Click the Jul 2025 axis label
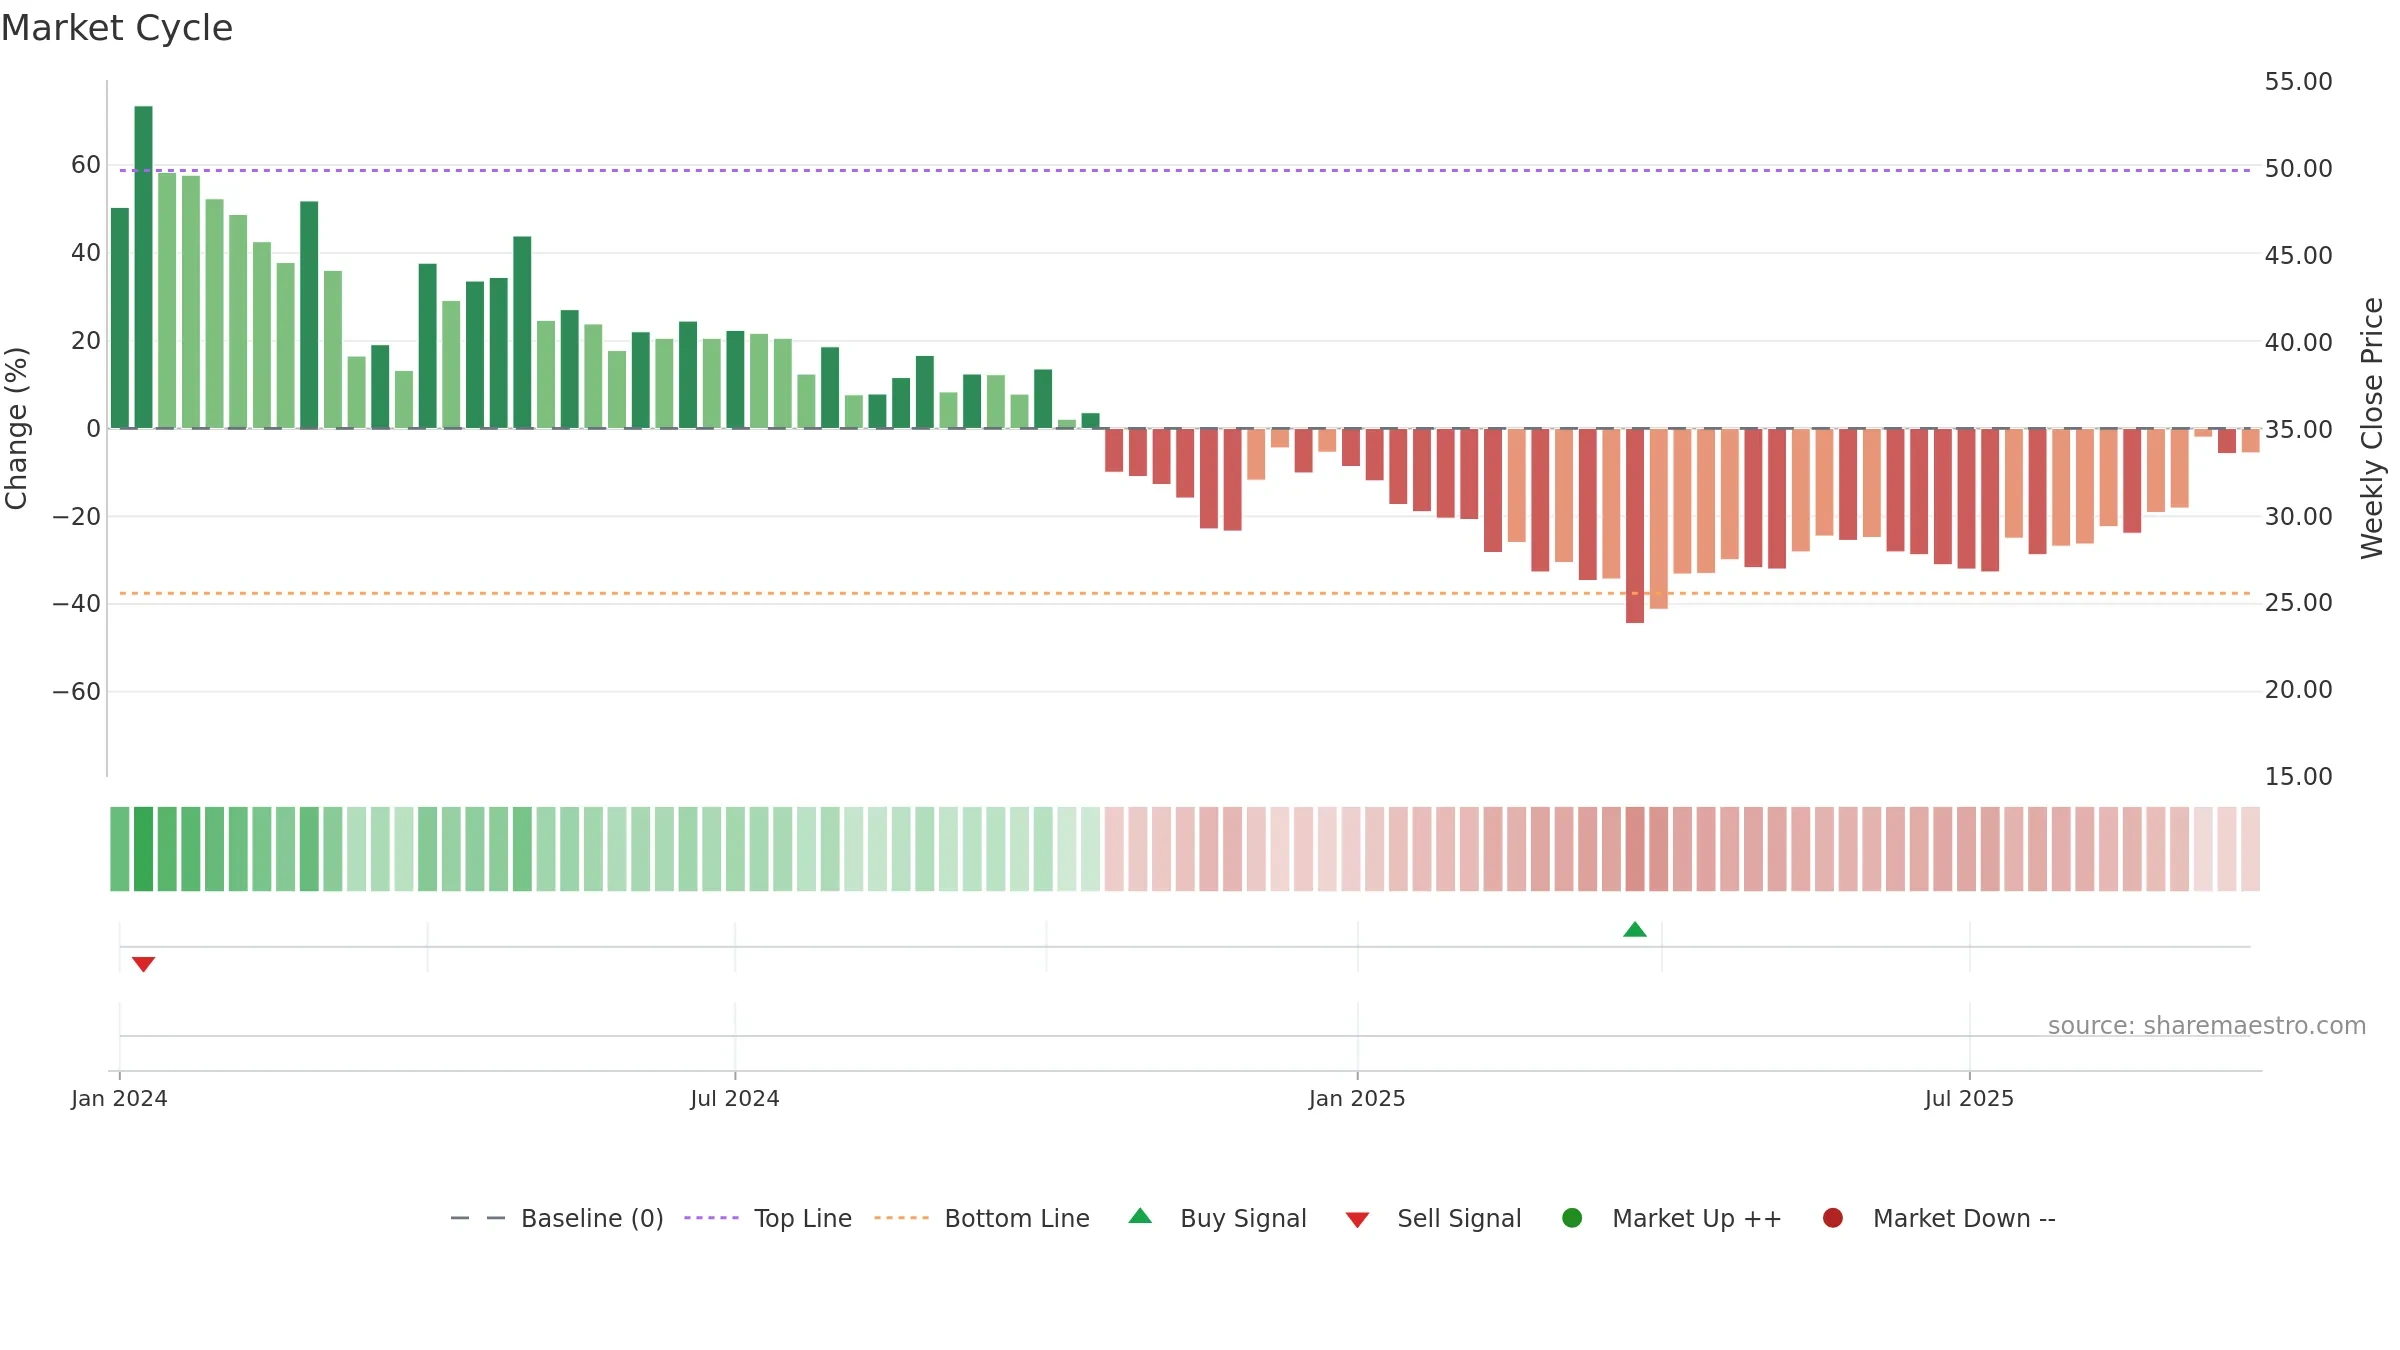The image size is (2400, 1350). click(x=1969, y=1098)
